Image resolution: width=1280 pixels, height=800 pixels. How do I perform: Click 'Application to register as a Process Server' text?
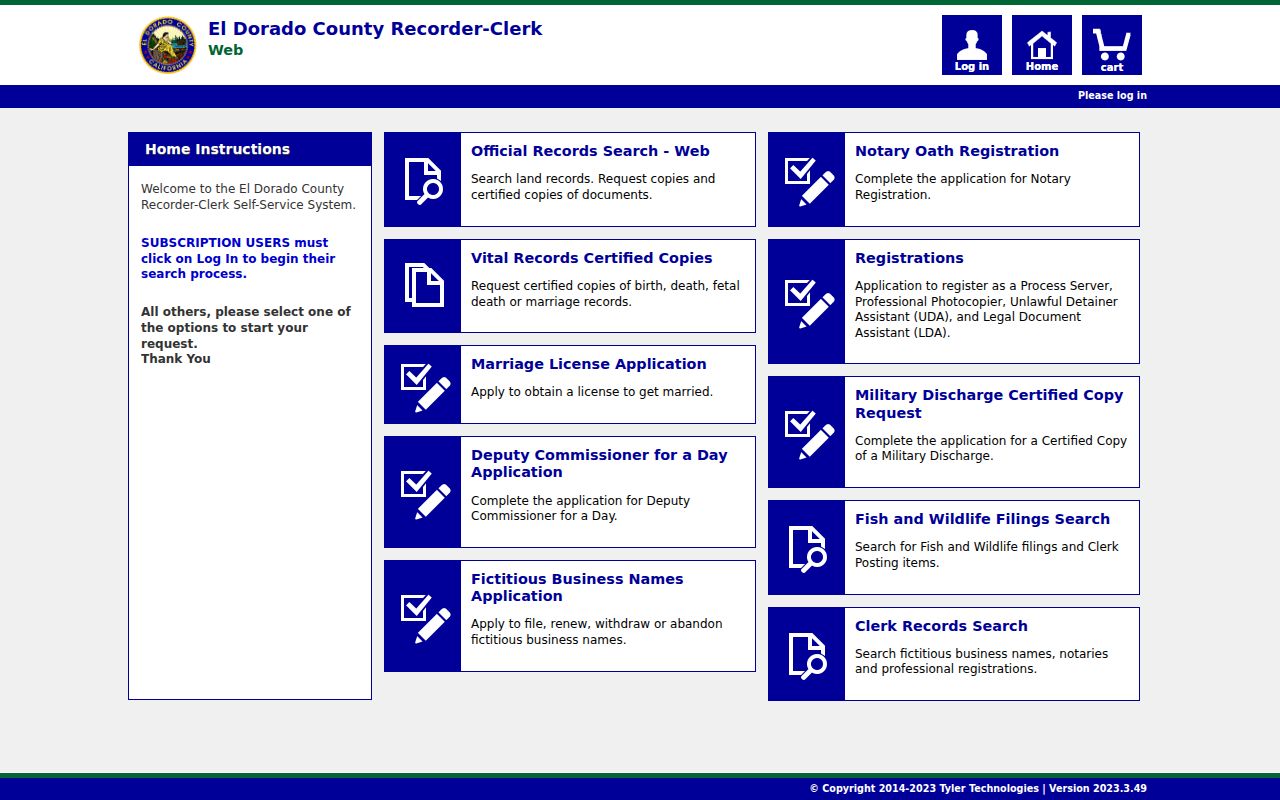[x=986, y=309]
